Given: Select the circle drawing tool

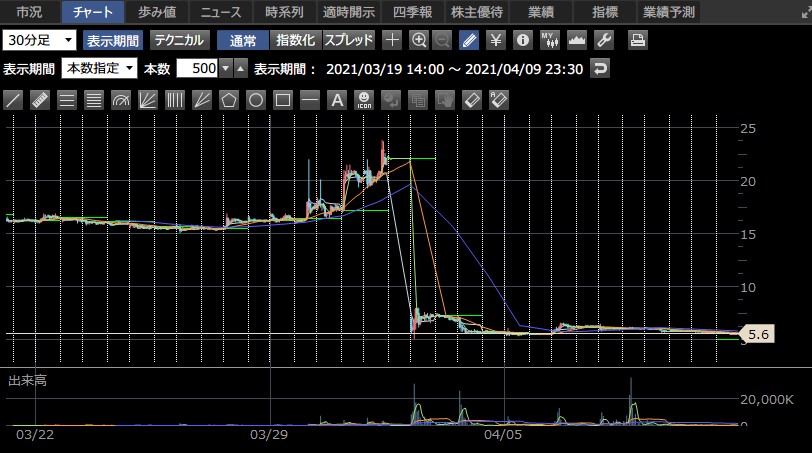Looking at the screenshot, I should tap(256, 100).
